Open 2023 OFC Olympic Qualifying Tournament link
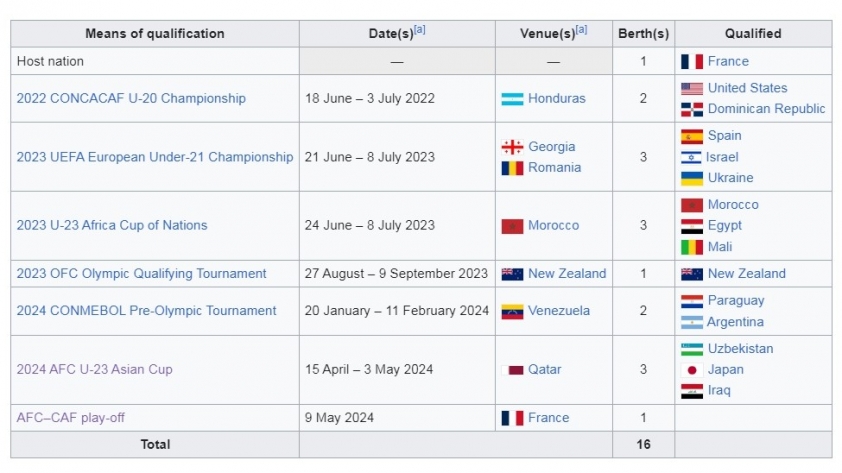The width and height of the screenshot is (842, 473). click(141, 273)
